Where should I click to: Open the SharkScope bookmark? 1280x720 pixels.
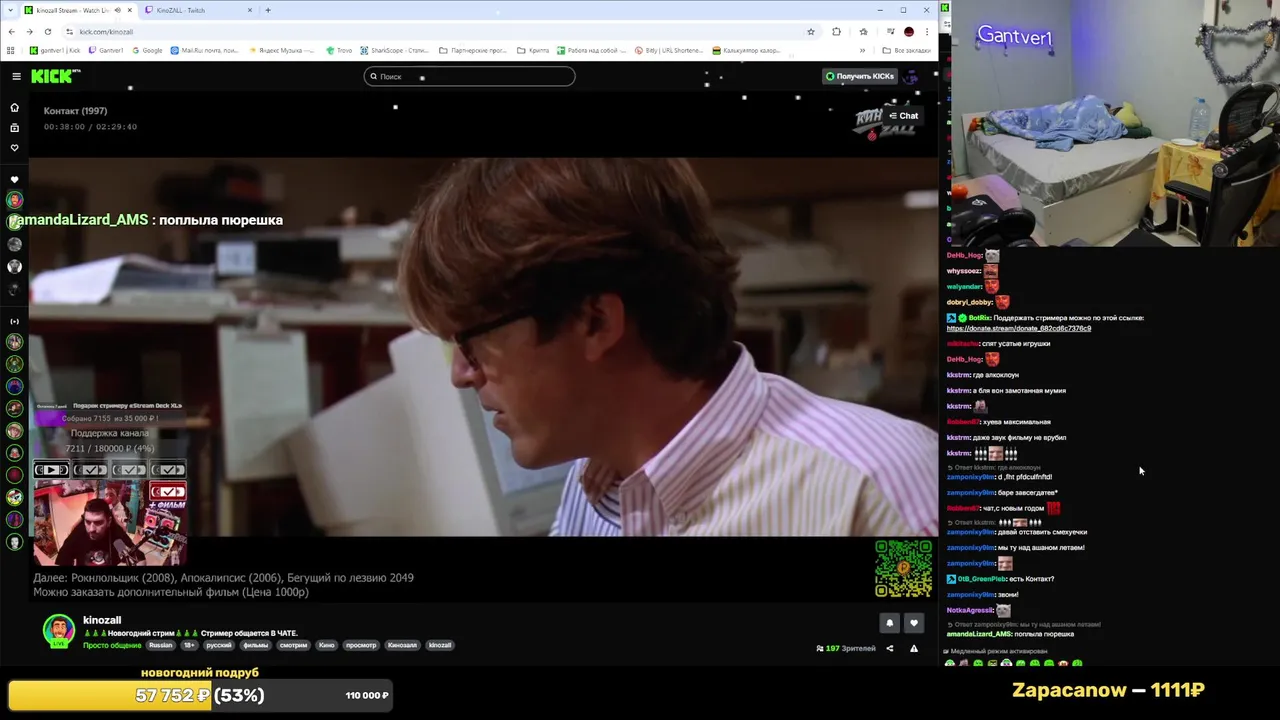click(x=394, y=50)
